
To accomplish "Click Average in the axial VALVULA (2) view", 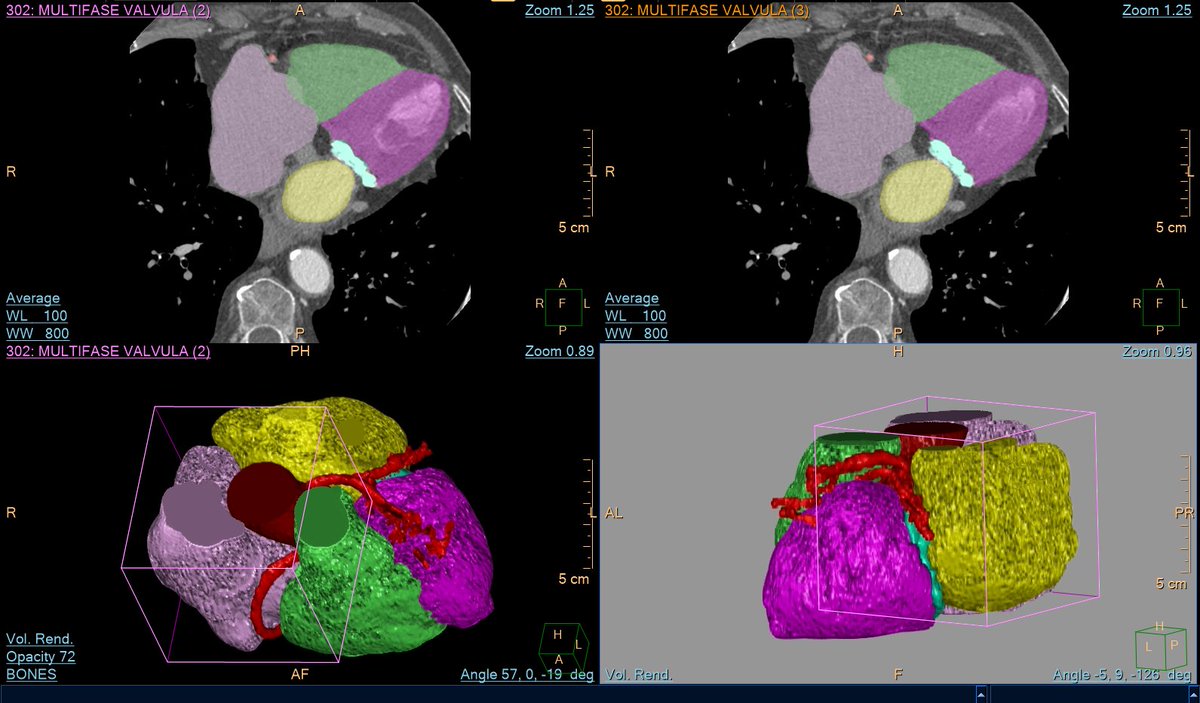I will (x=33, y=298).
